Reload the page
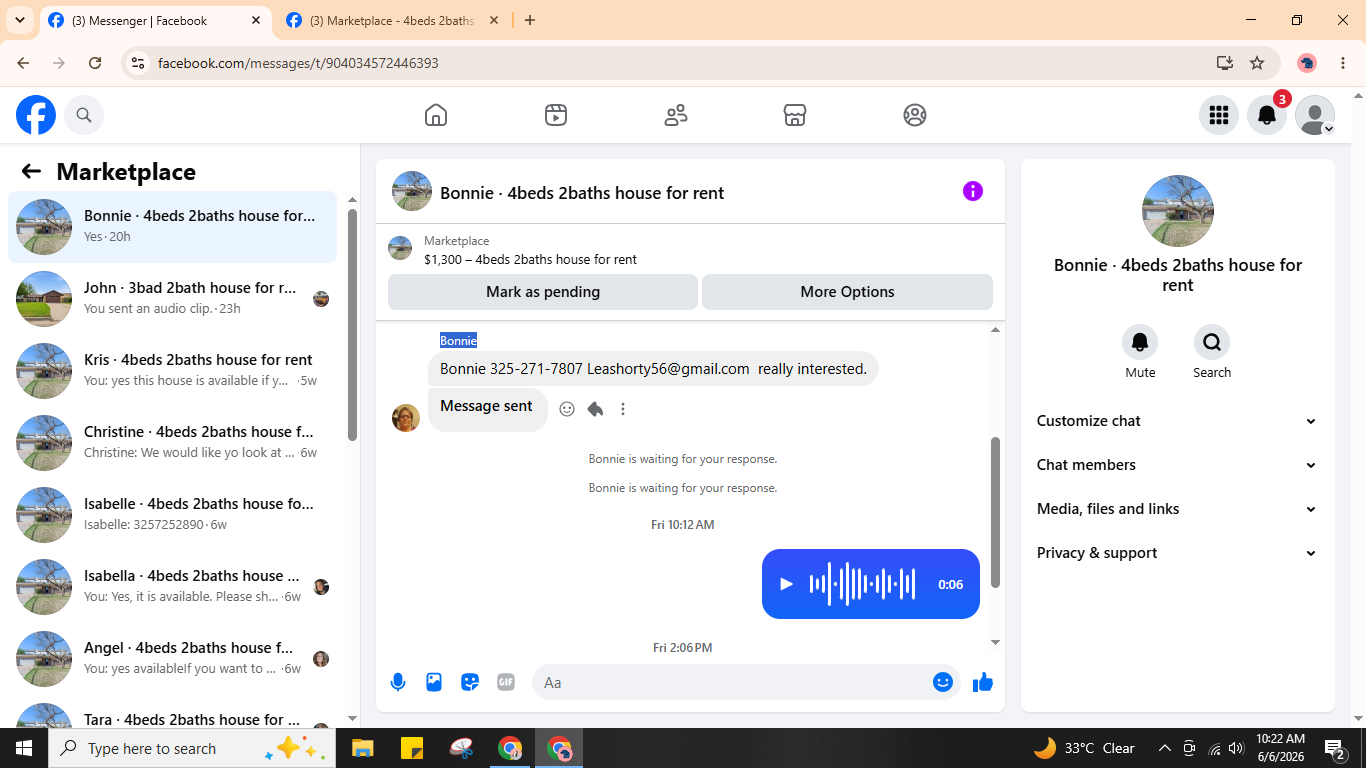This screenshot has height=768, width=1366. [95, 63]
